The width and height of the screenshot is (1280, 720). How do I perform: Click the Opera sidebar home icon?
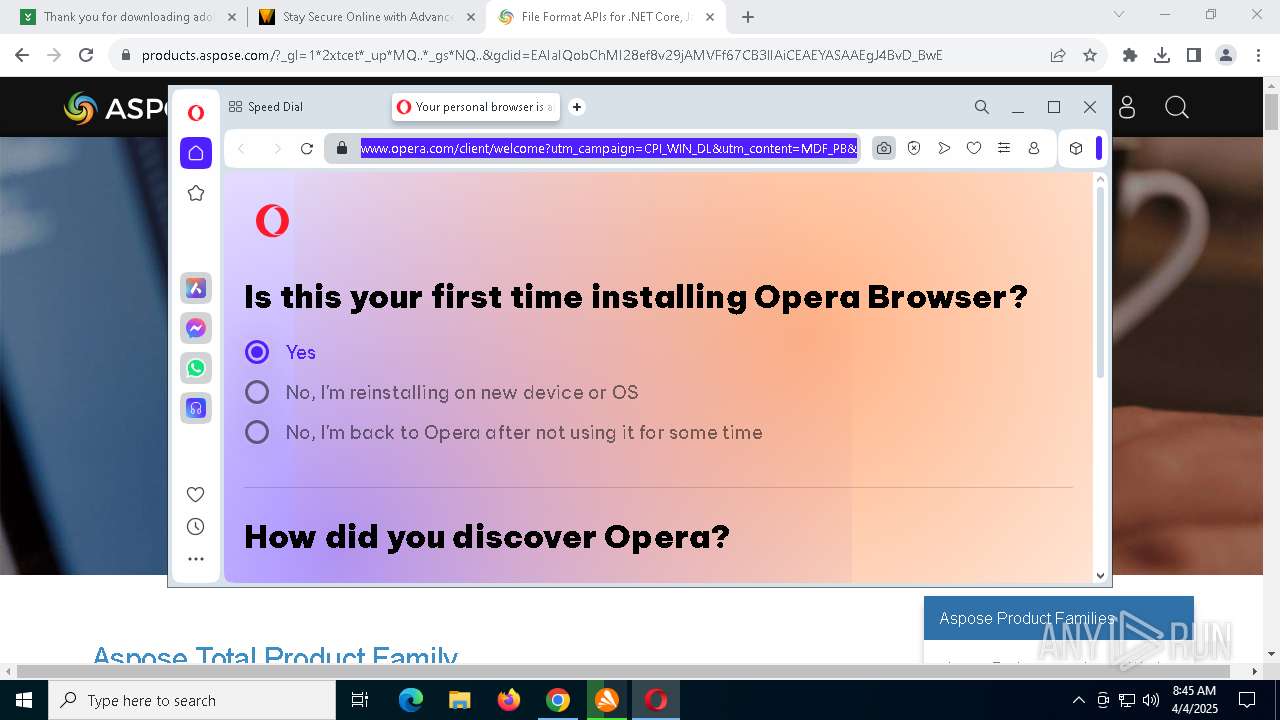pyautogui.click(x=196, y=152)
